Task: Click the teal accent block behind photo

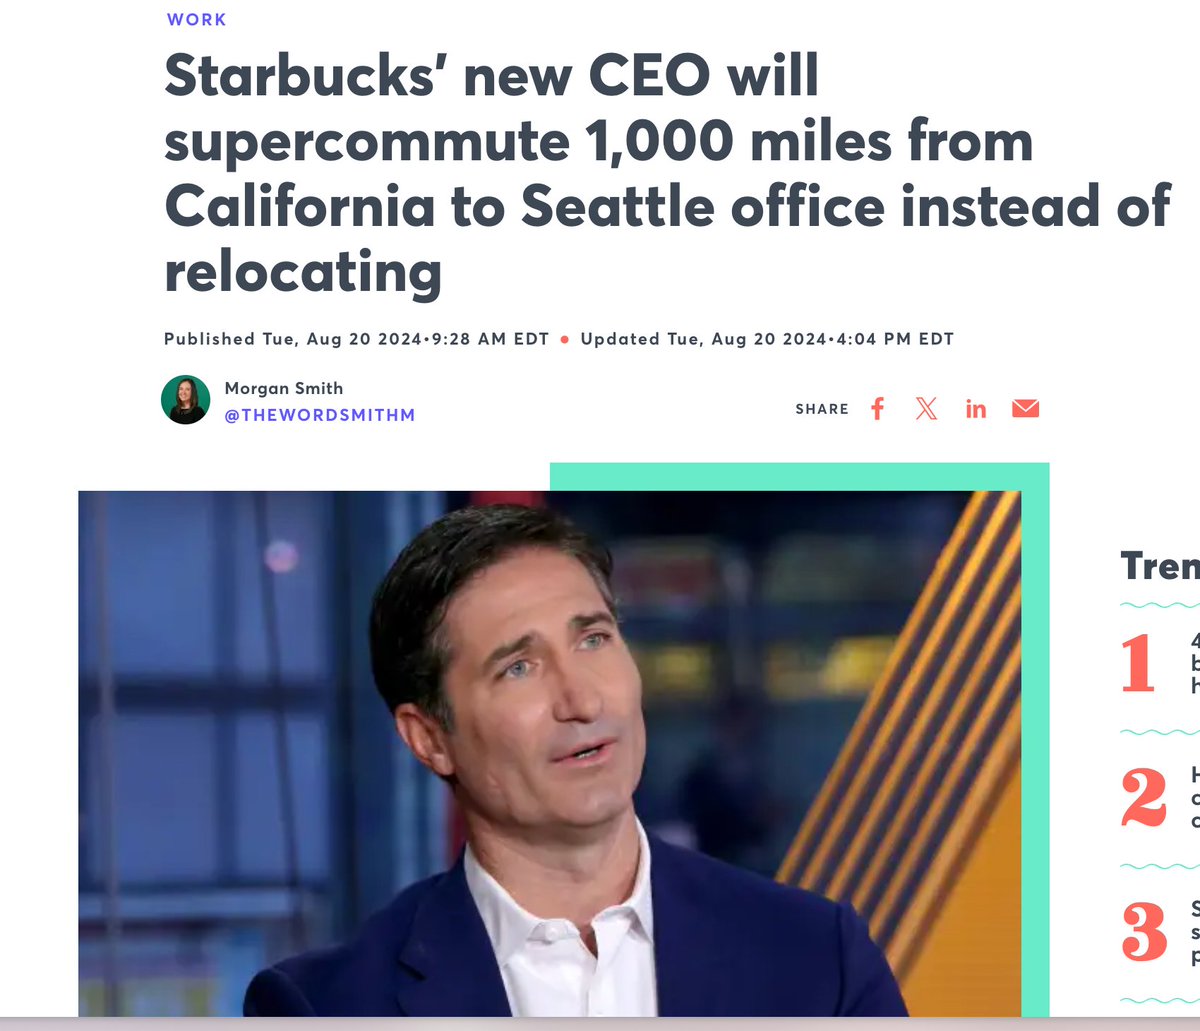Action: [1035, 740]
